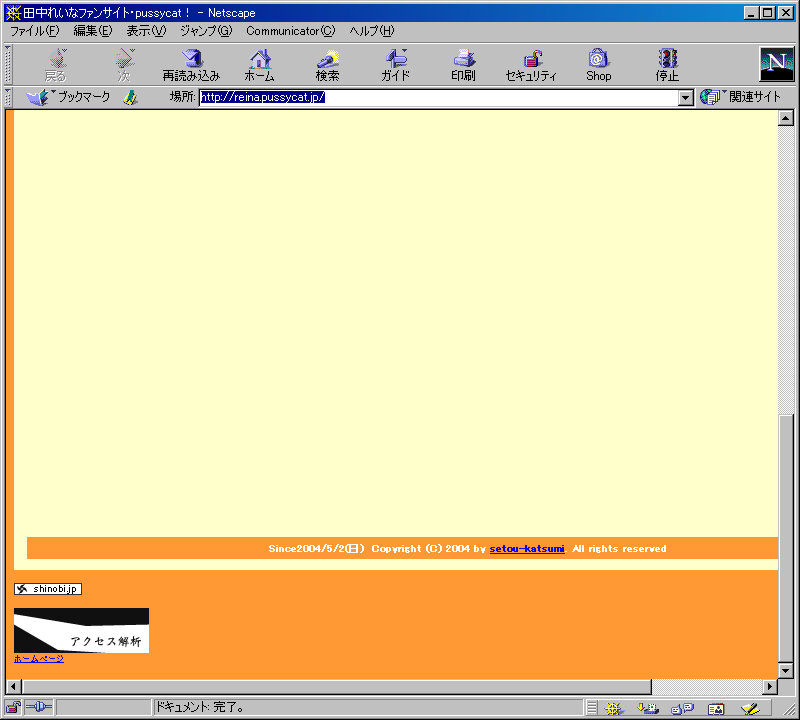The height and width of the screenshot is (720, 800).
Task: Open the newsgroups icon in component bar
Action: point(683,708)
